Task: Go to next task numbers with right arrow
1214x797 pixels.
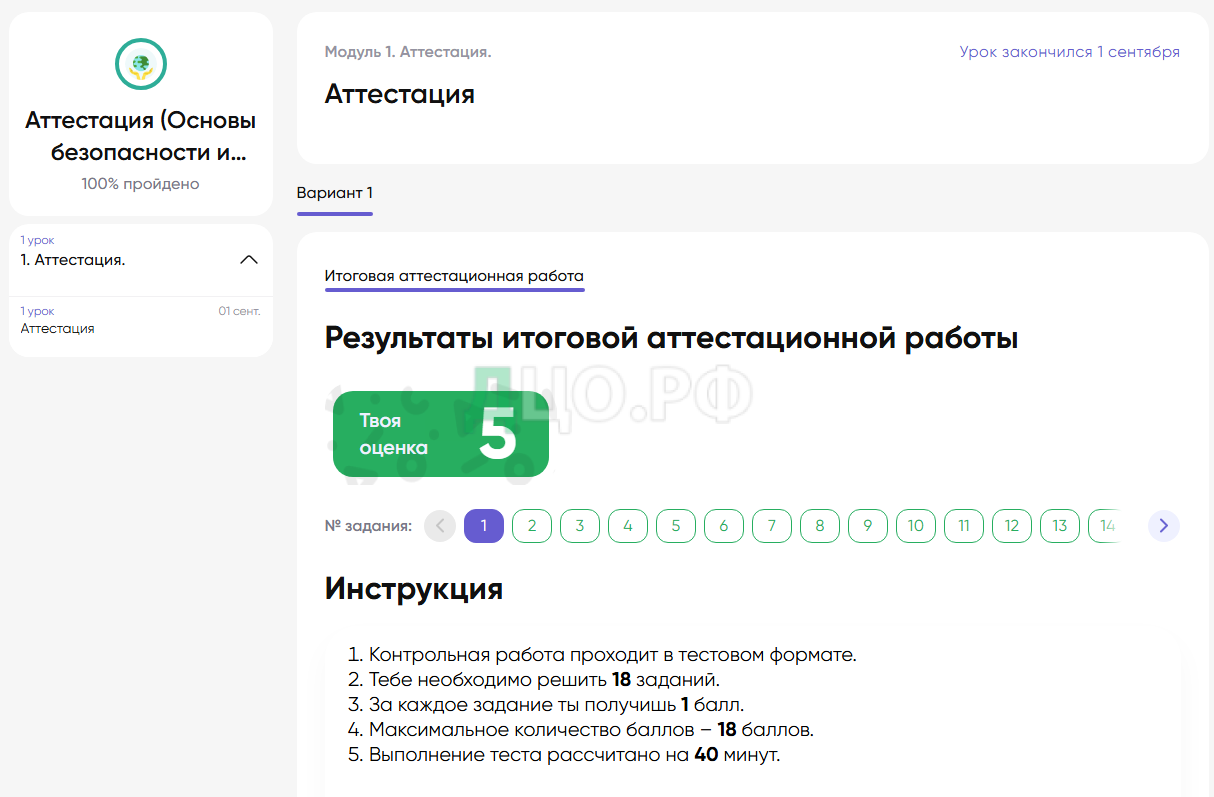Action: click(x=1163, y=526)
